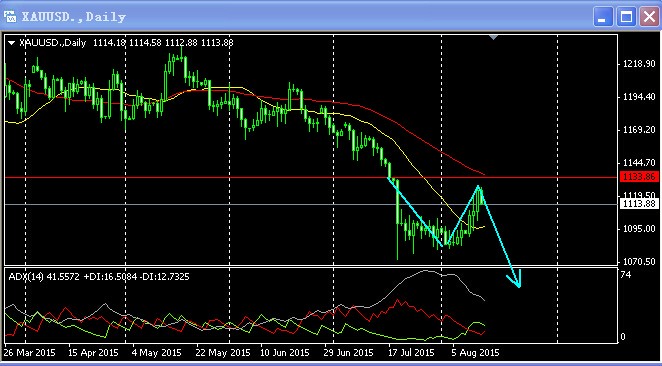The height and width of the screenshot is (366, 662).
Task: Minimize the XAUUSD Daily chart window
Action: (x=602, y=17)
